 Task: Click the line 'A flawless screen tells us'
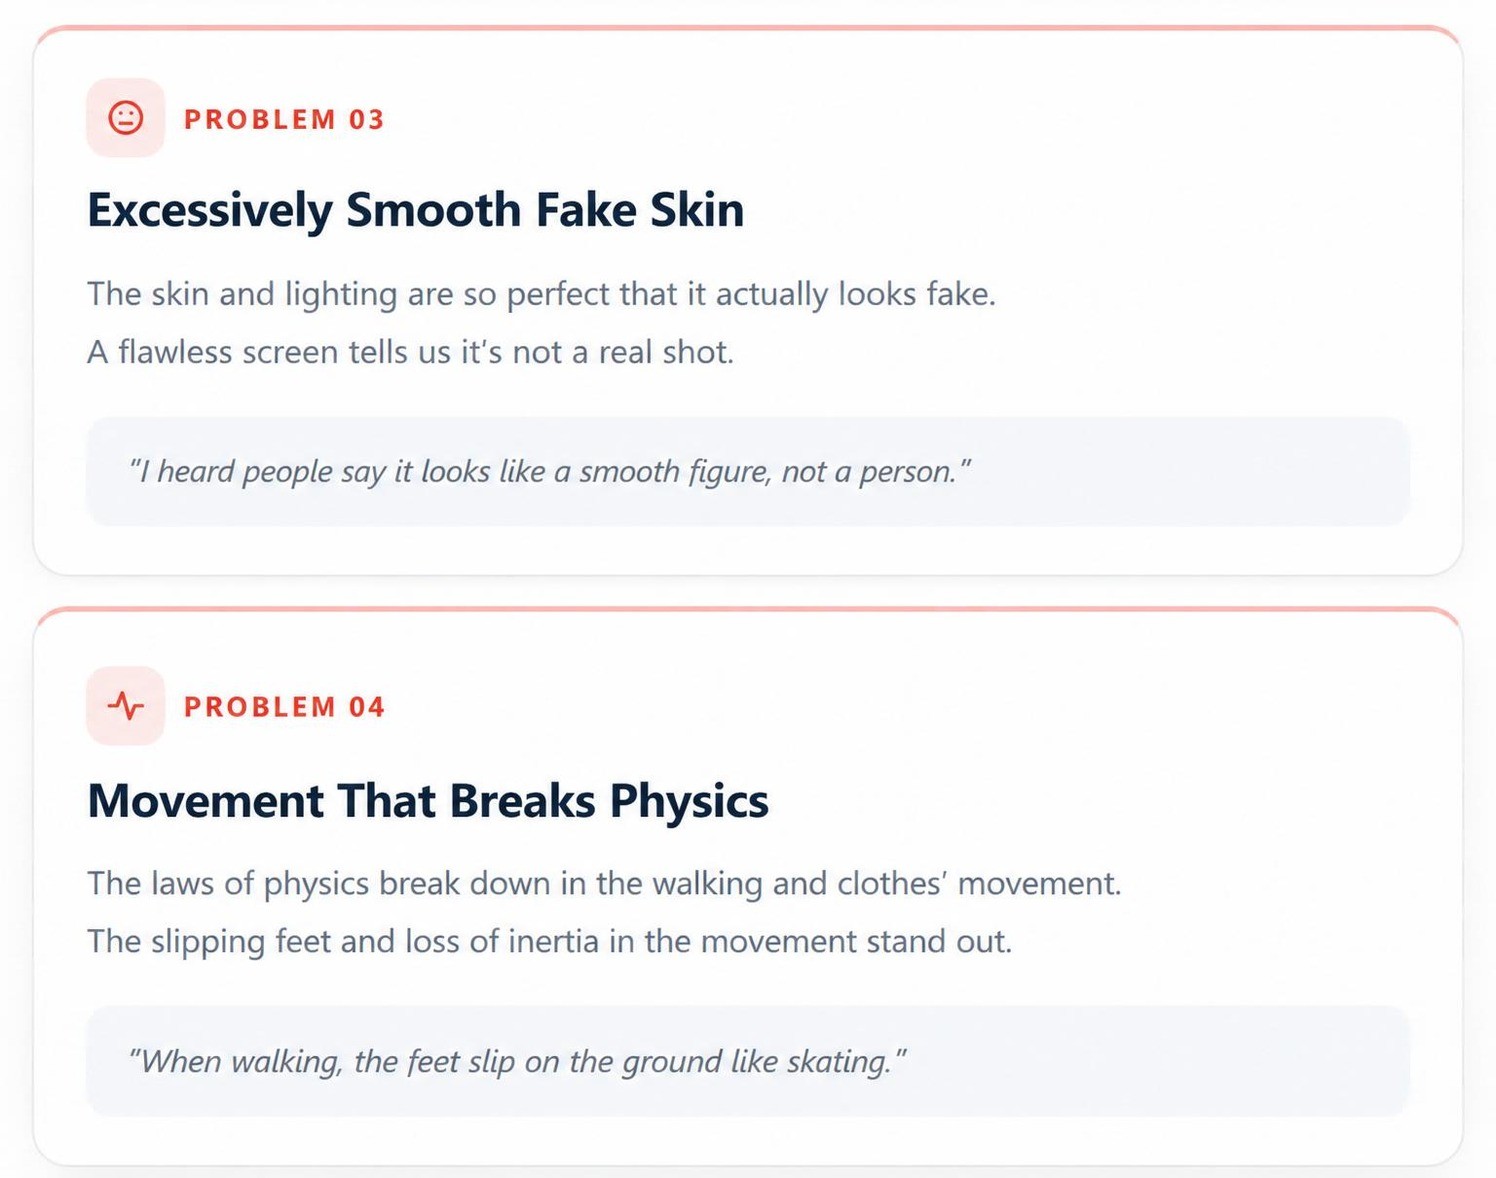pos(410,352)
